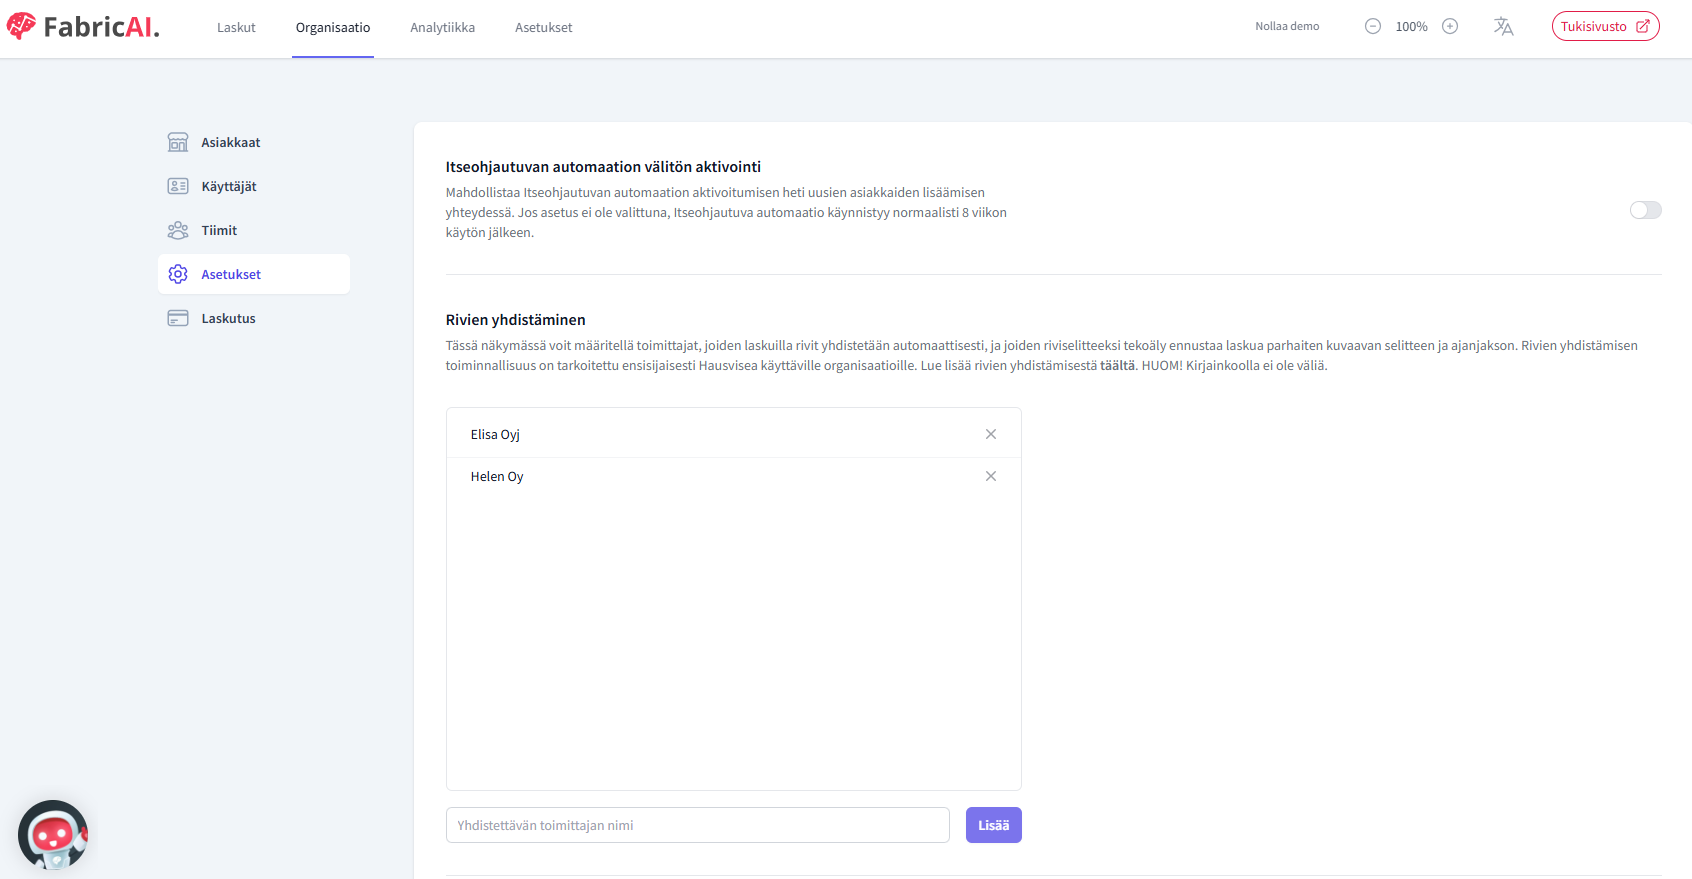Remove Helen Oy from the list

(991, 476)
